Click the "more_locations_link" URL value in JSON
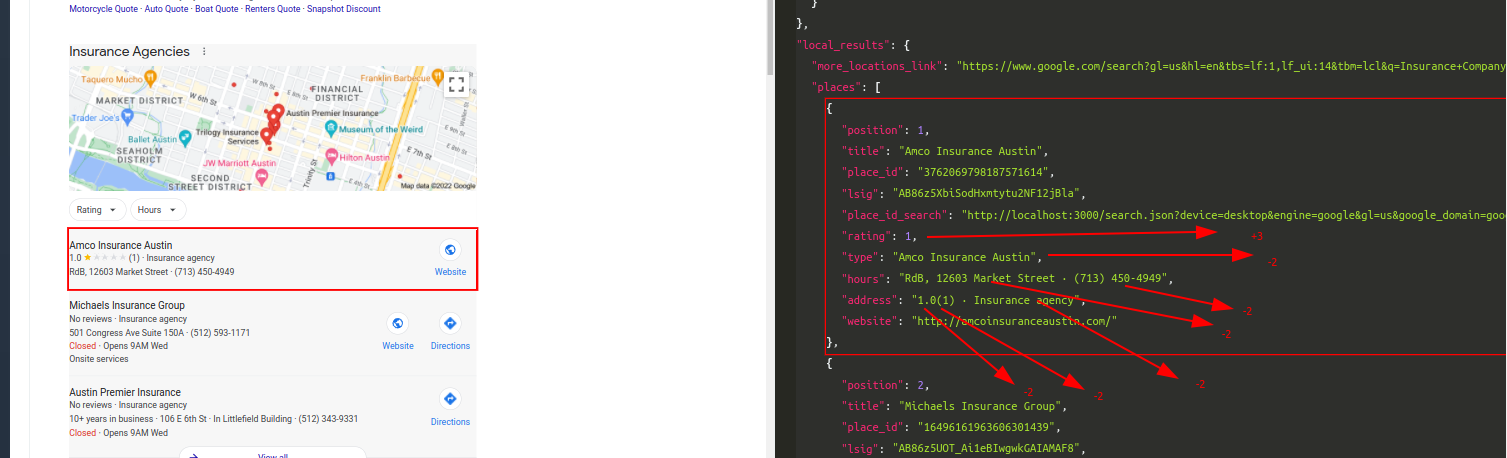1507x458 pixels. 1231,66
